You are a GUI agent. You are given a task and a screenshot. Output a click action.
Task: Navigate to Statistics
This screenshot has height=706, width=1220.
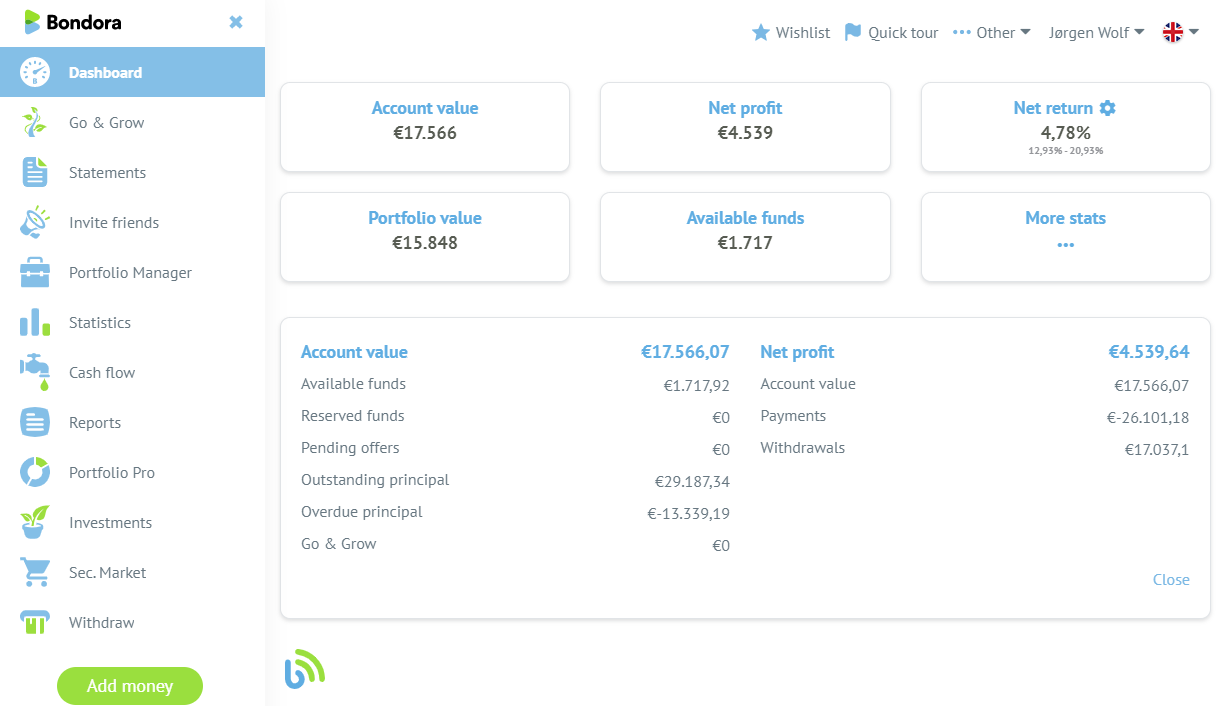click(132, 322)
